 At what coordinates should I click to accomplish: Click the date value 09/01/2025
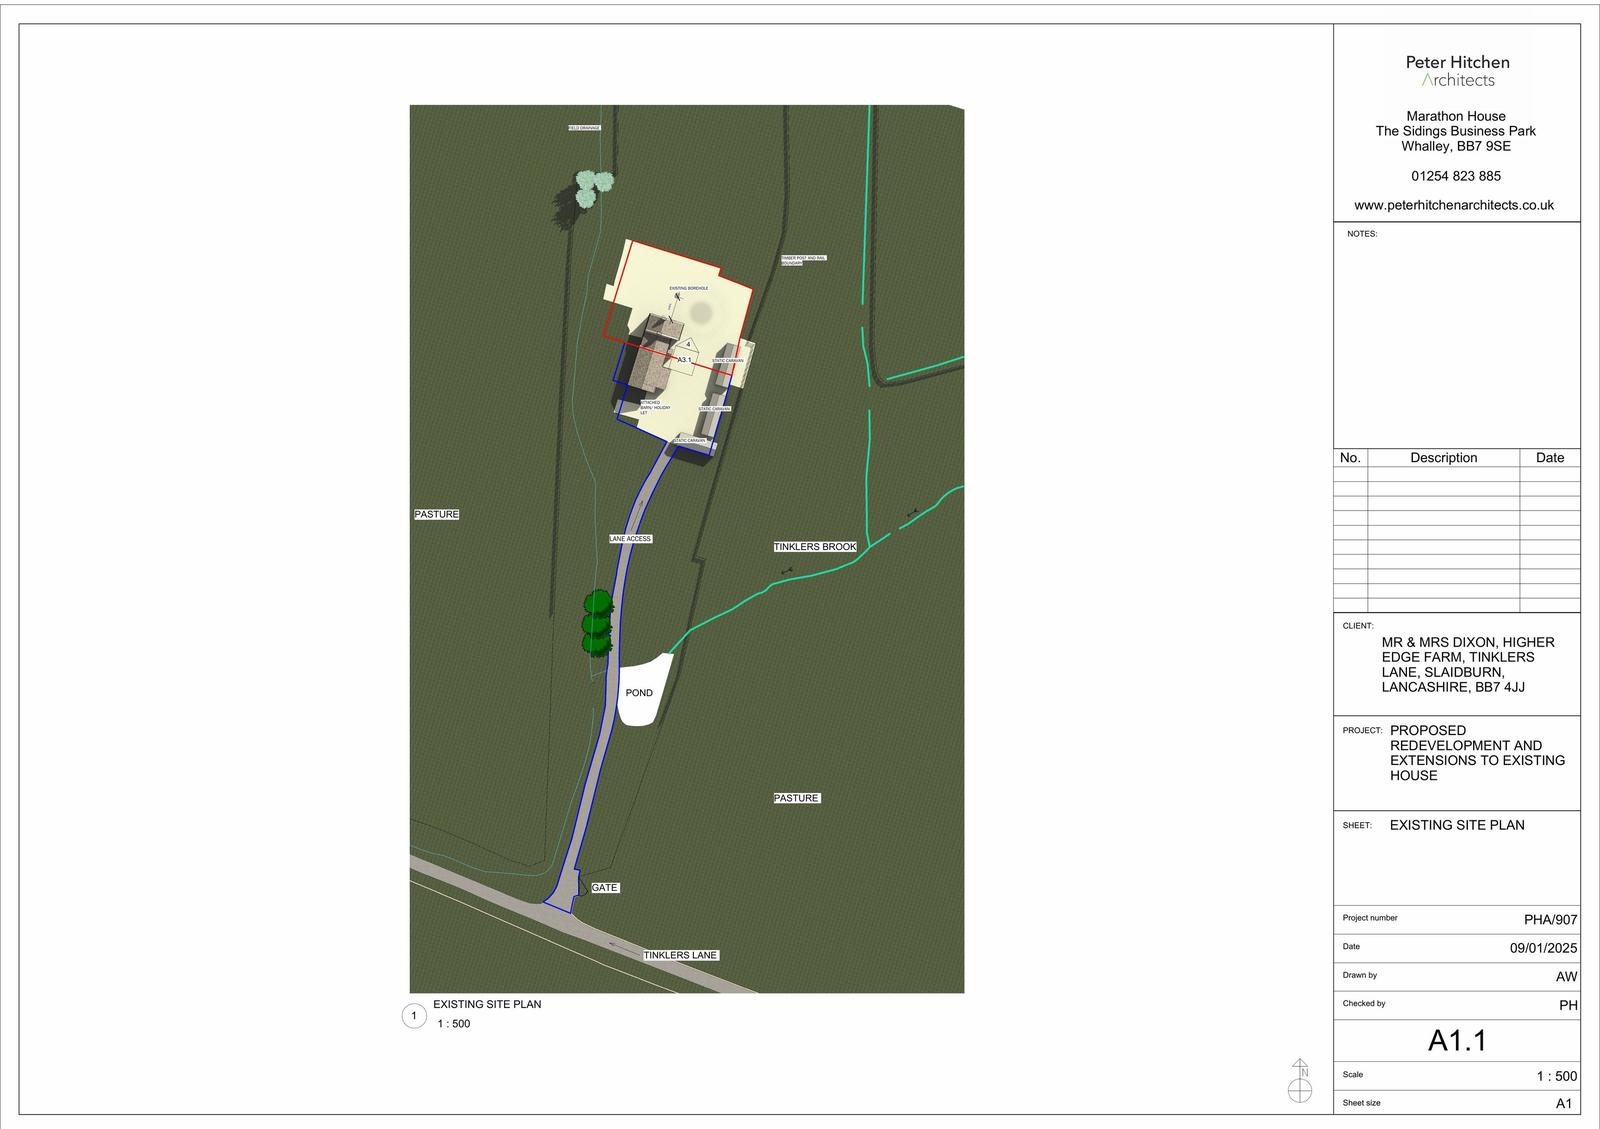[1543, 948]
